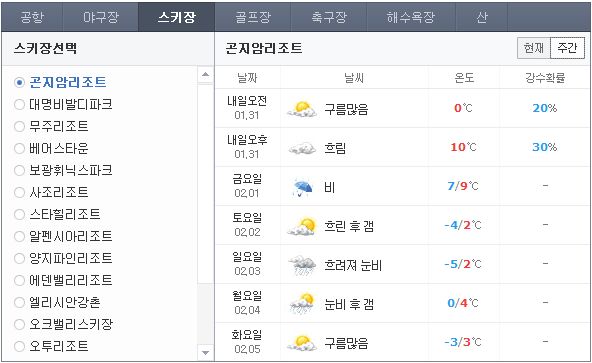
Task: Select the 오크밸리스키장 radio button
Action: tap(19, 324)
